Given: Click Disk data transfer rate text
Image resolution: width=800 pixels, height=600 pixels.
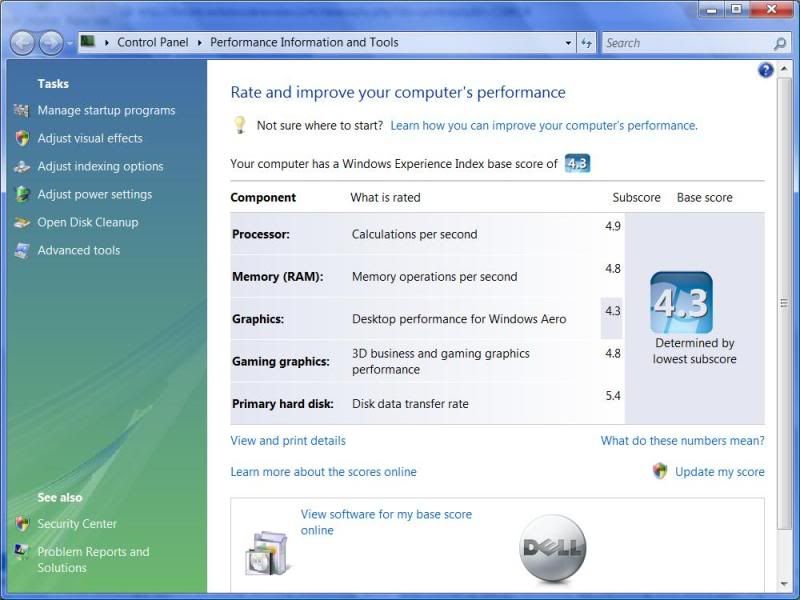Looking at the screenshot, I should [410, 404].
